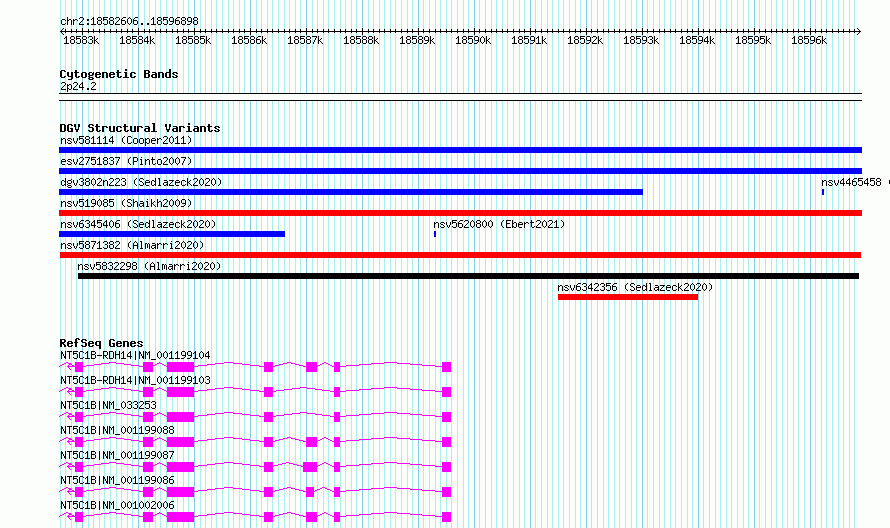Click the 18587k scale label

coord(305,40)
